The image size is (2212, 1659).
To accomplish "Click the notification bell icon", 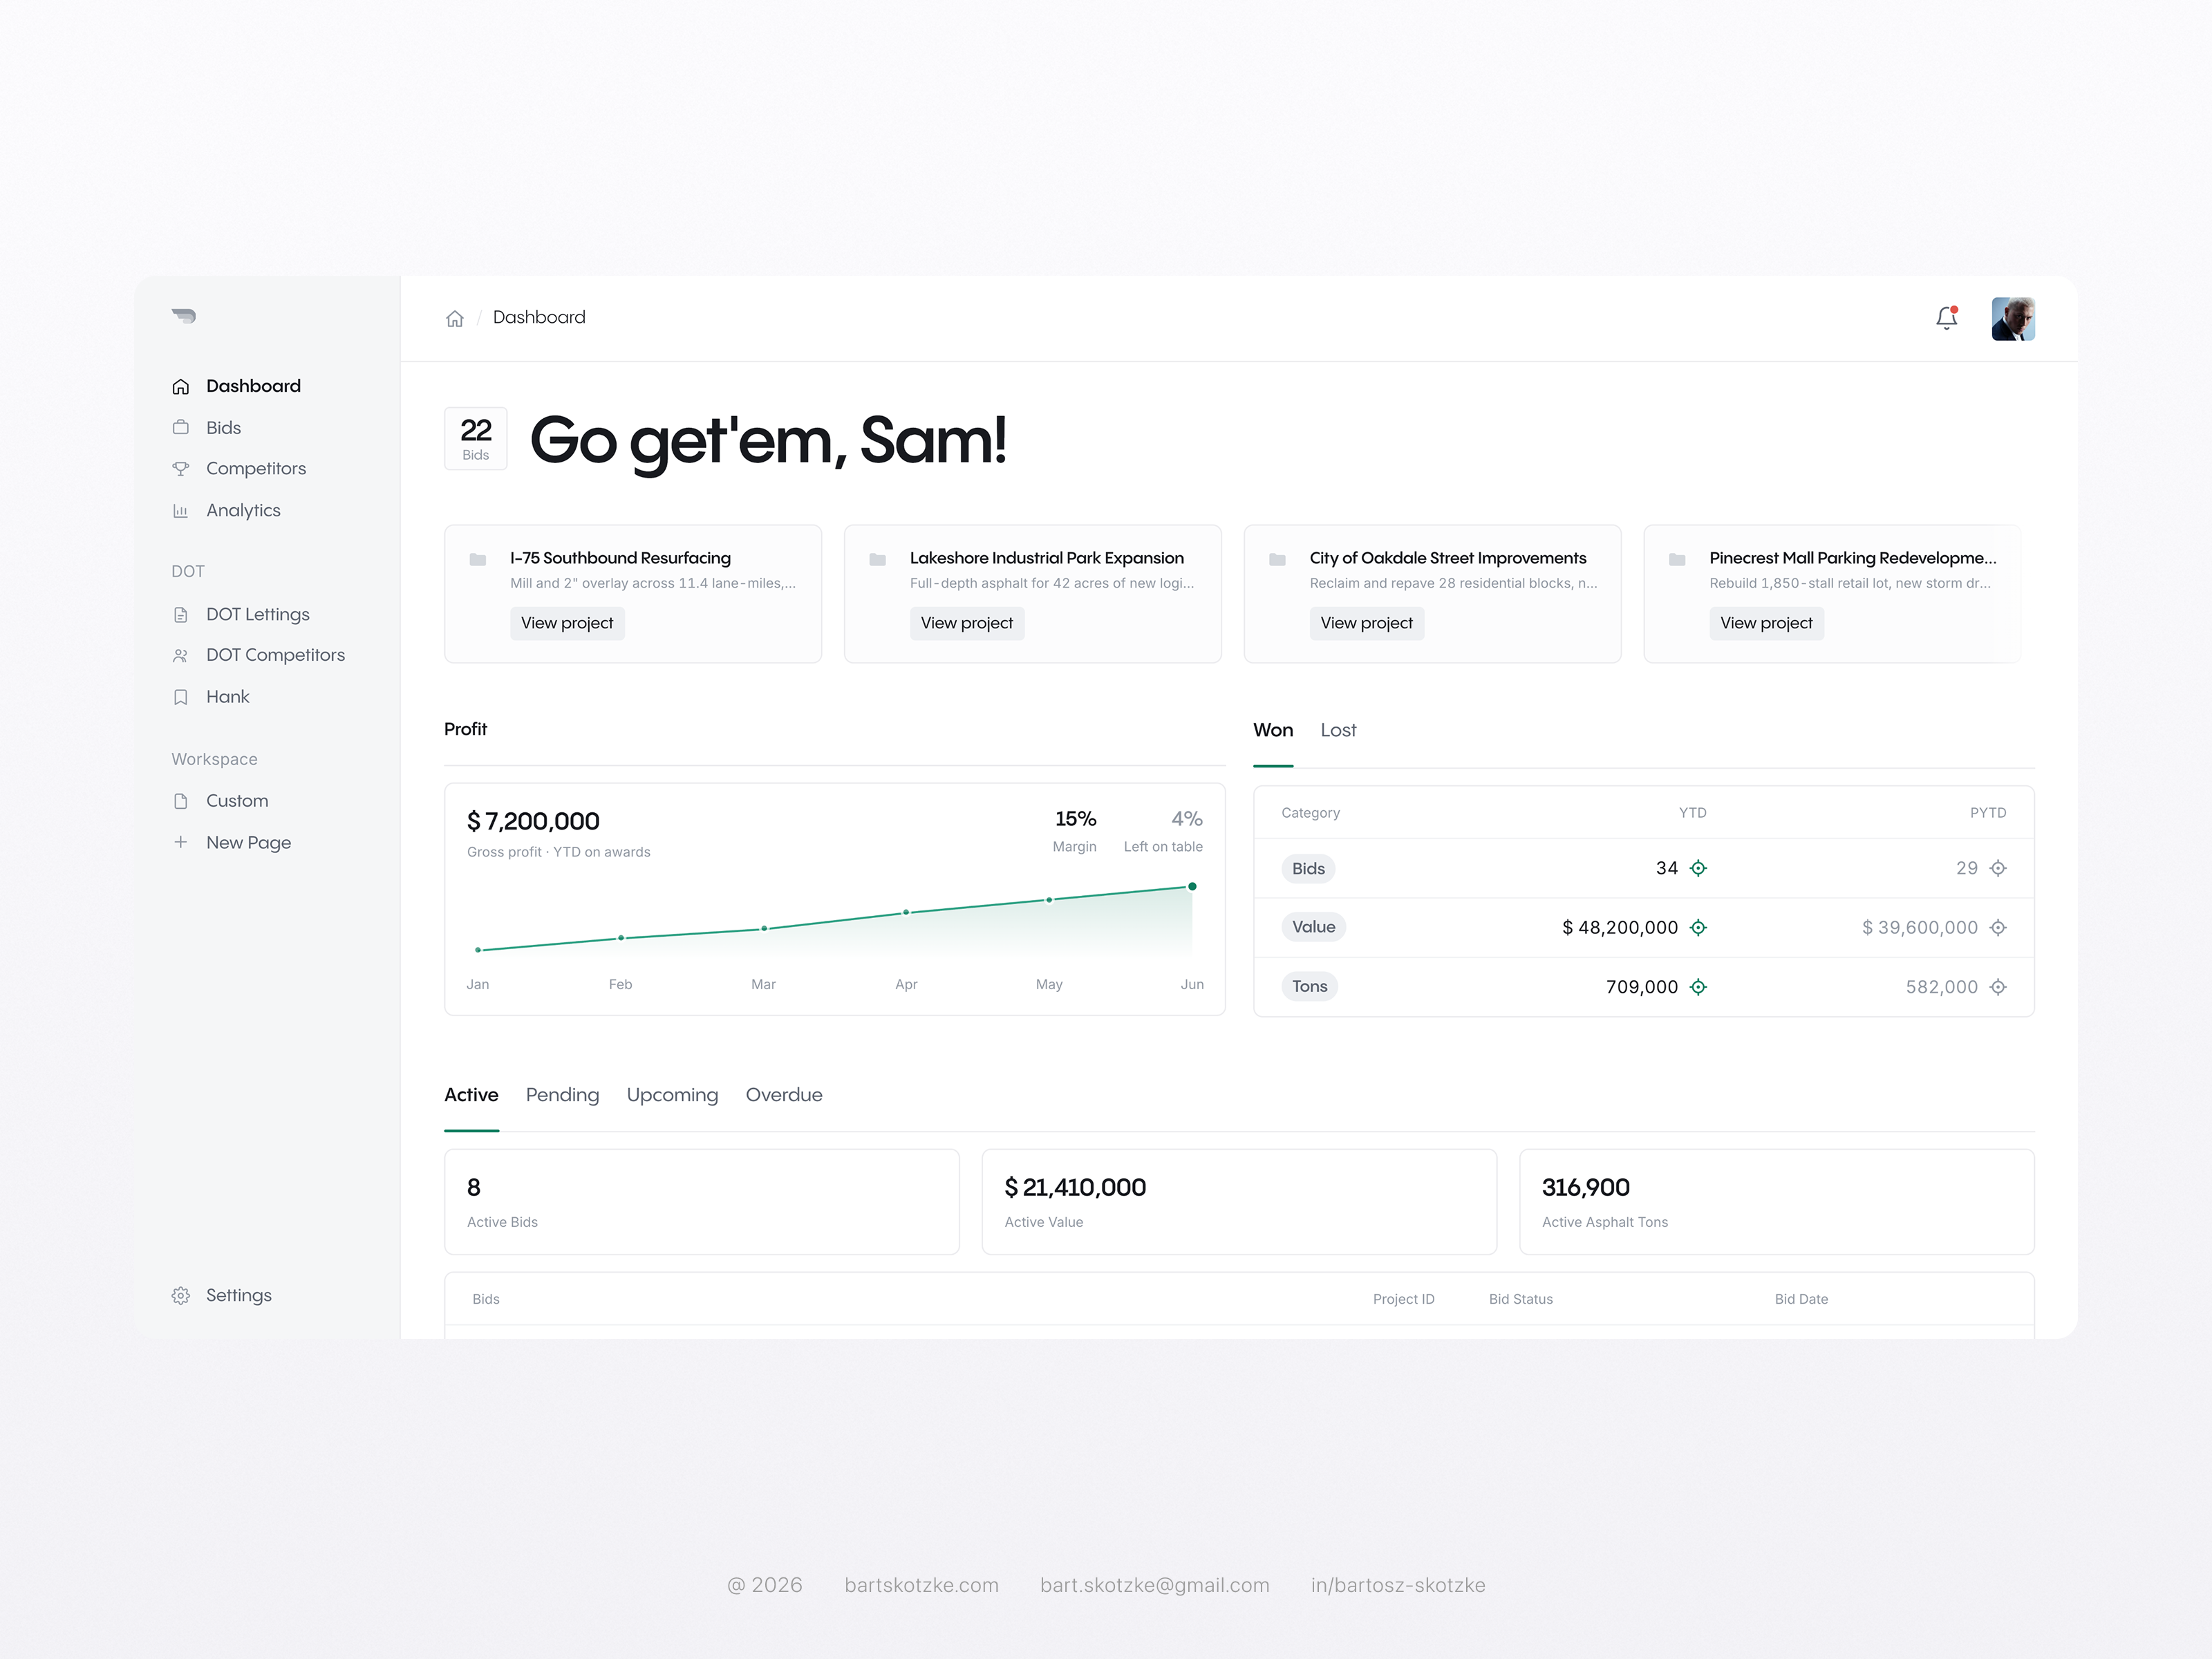I will pos(1946,318).
